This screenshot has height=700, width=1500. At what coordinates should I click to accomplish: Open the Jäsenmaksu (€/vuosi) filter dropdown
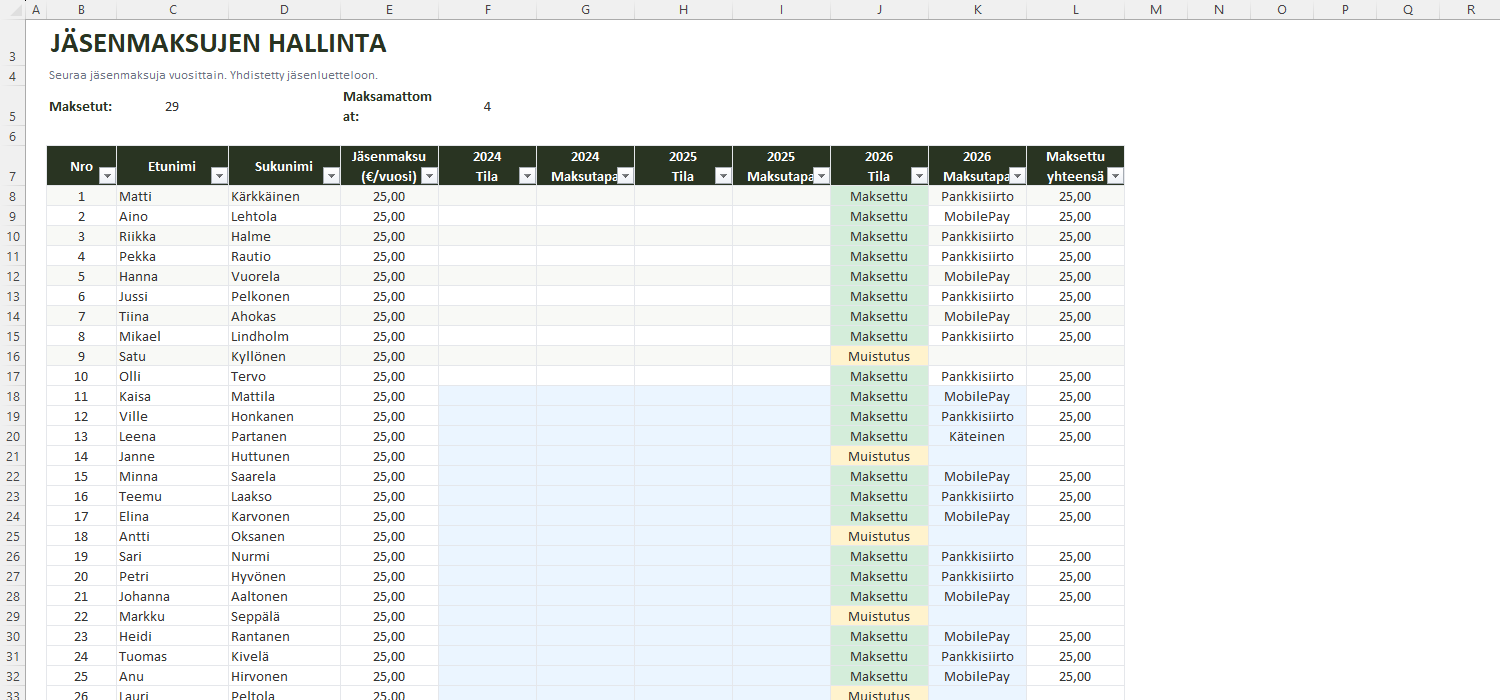[x=429, y=176]
